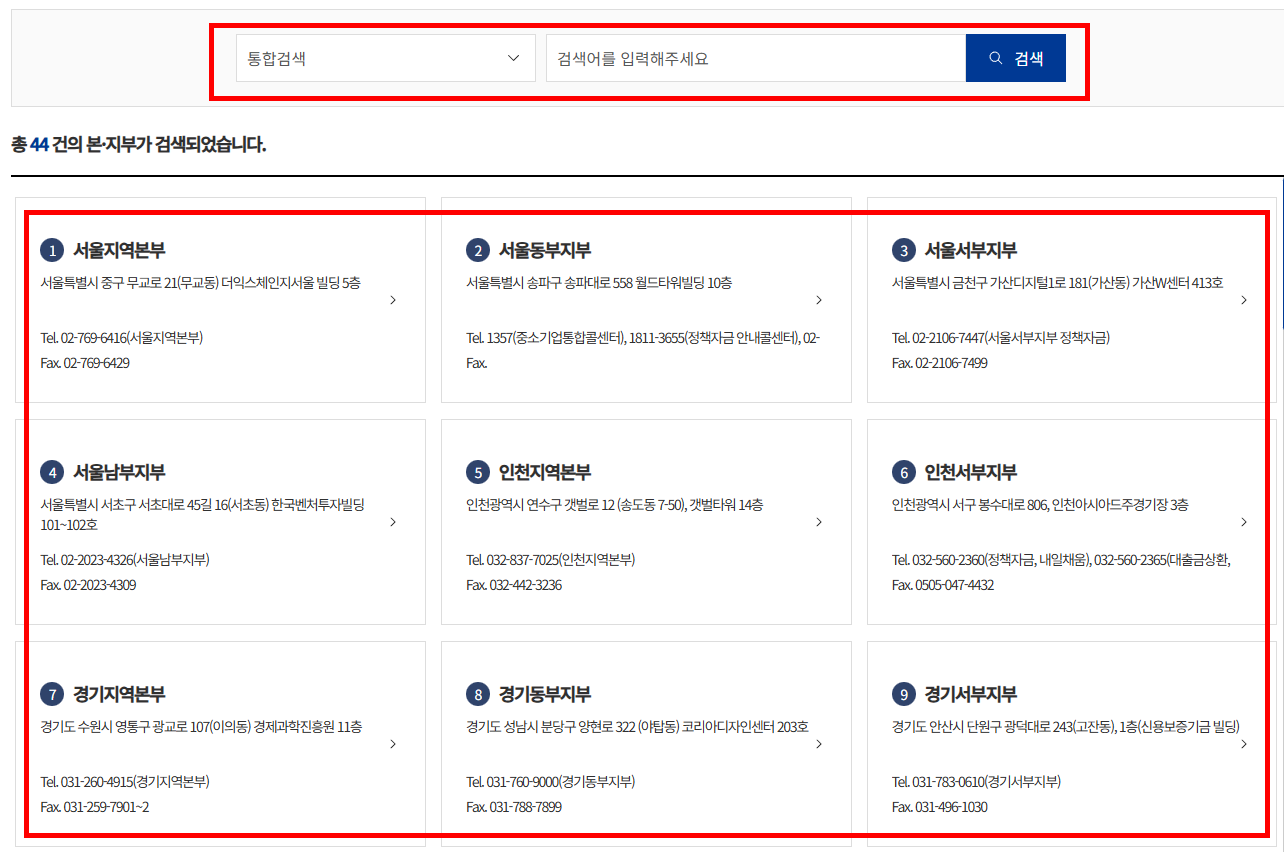1284x852 pixels.
Task: Open the 인천지역본부 branch title
Action: 545,472
